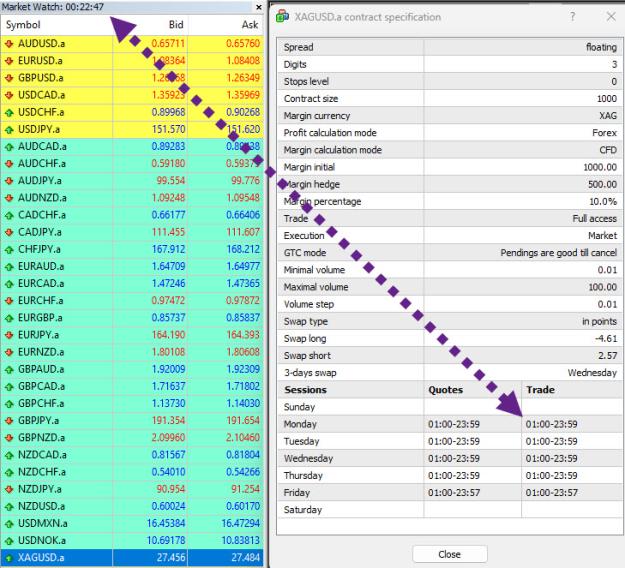Screen dimensions: 625x568
Task: Click the down arrow icon beside AUDUSD.a
Action: [x=9, y=43]
